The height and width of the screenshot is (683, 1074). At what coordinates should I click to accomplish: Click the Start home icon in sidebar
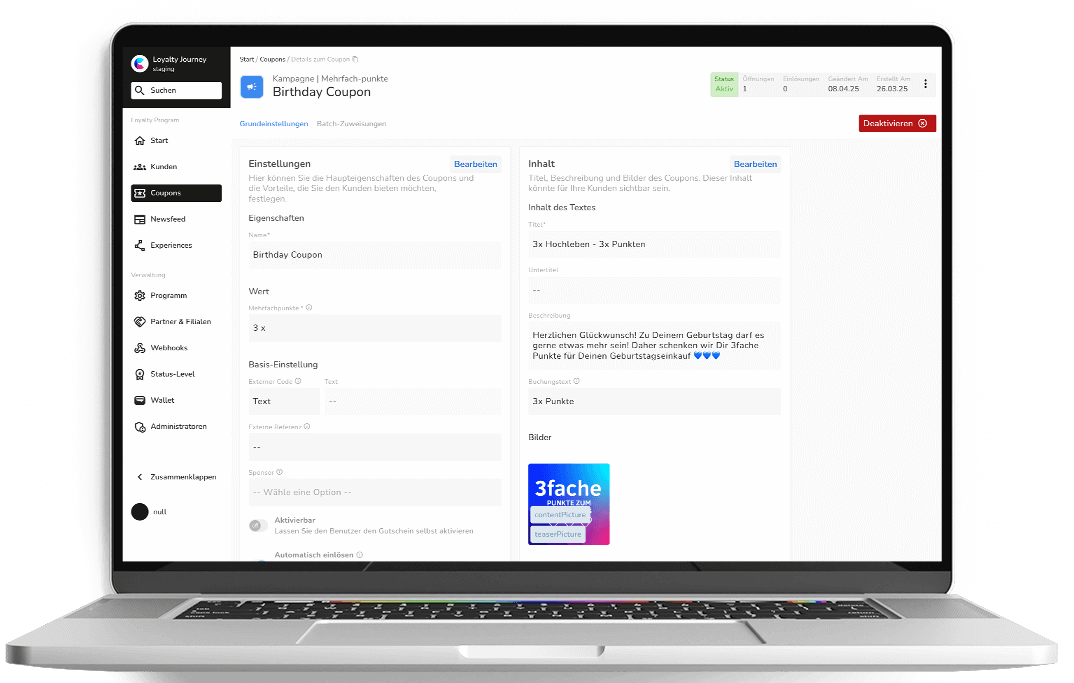click(140, 140)
